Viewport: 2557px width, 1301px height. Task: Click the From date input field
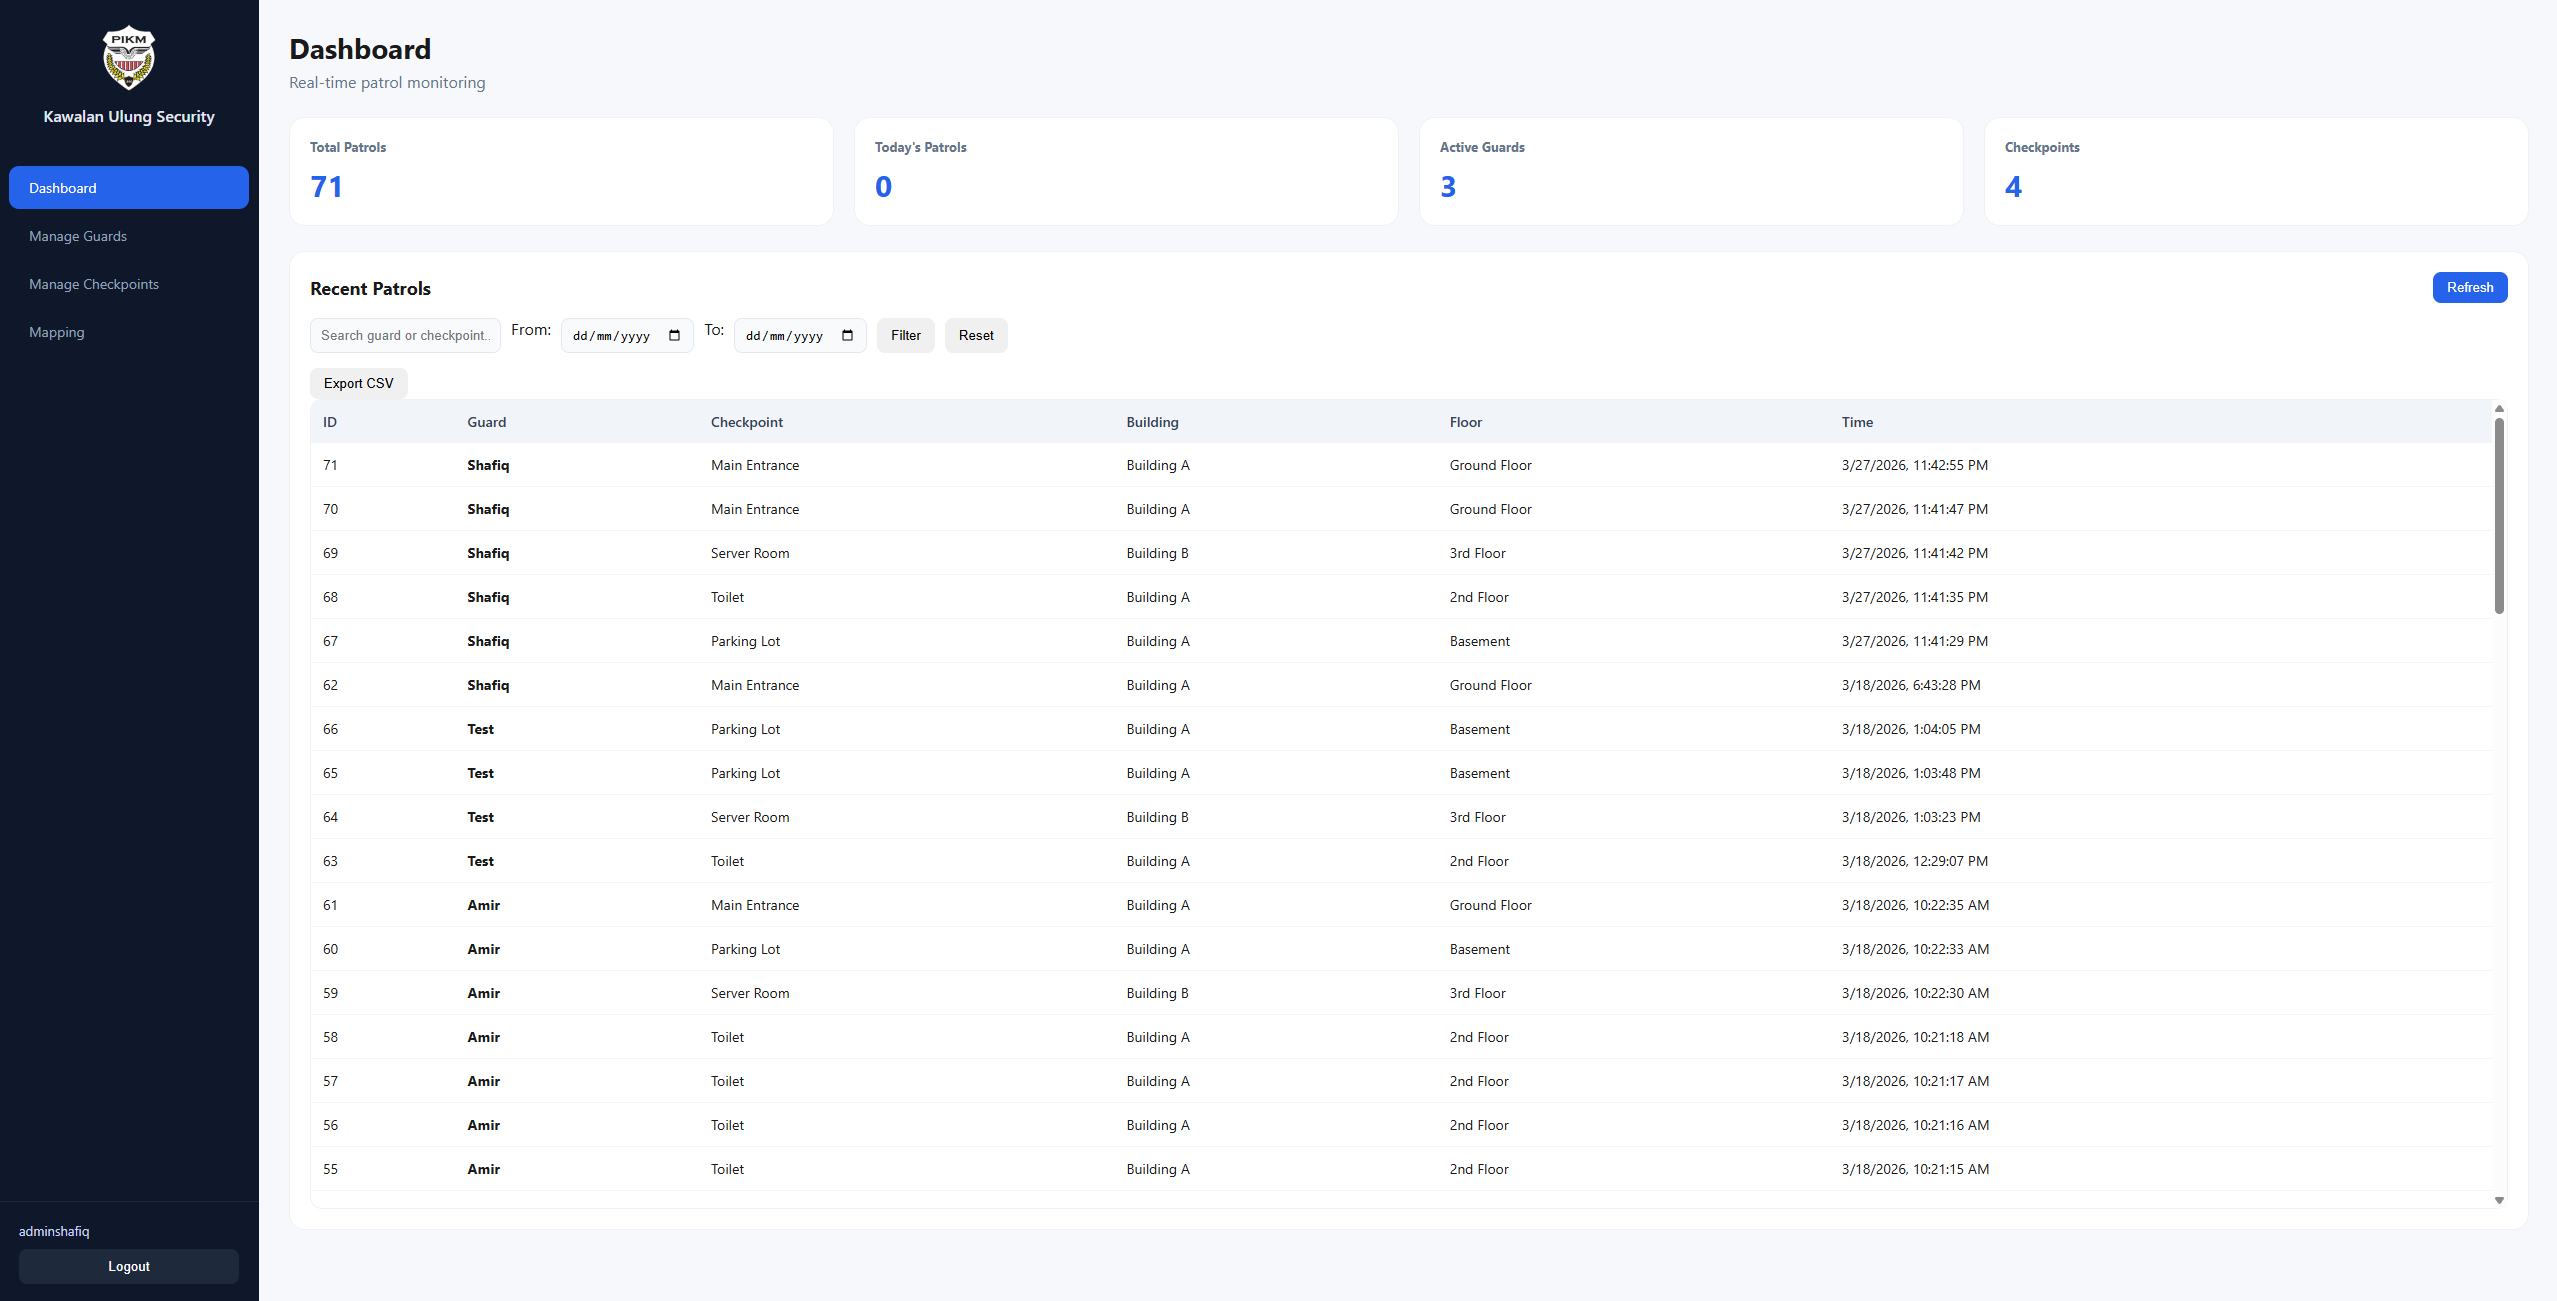[612, 336]
